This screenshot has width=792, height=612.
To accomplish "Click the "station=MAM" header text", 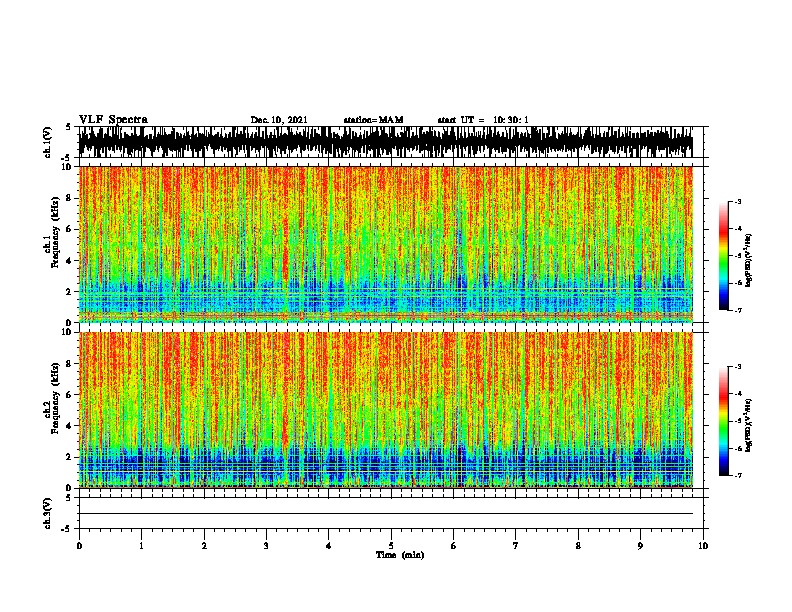I will [373, 120].
